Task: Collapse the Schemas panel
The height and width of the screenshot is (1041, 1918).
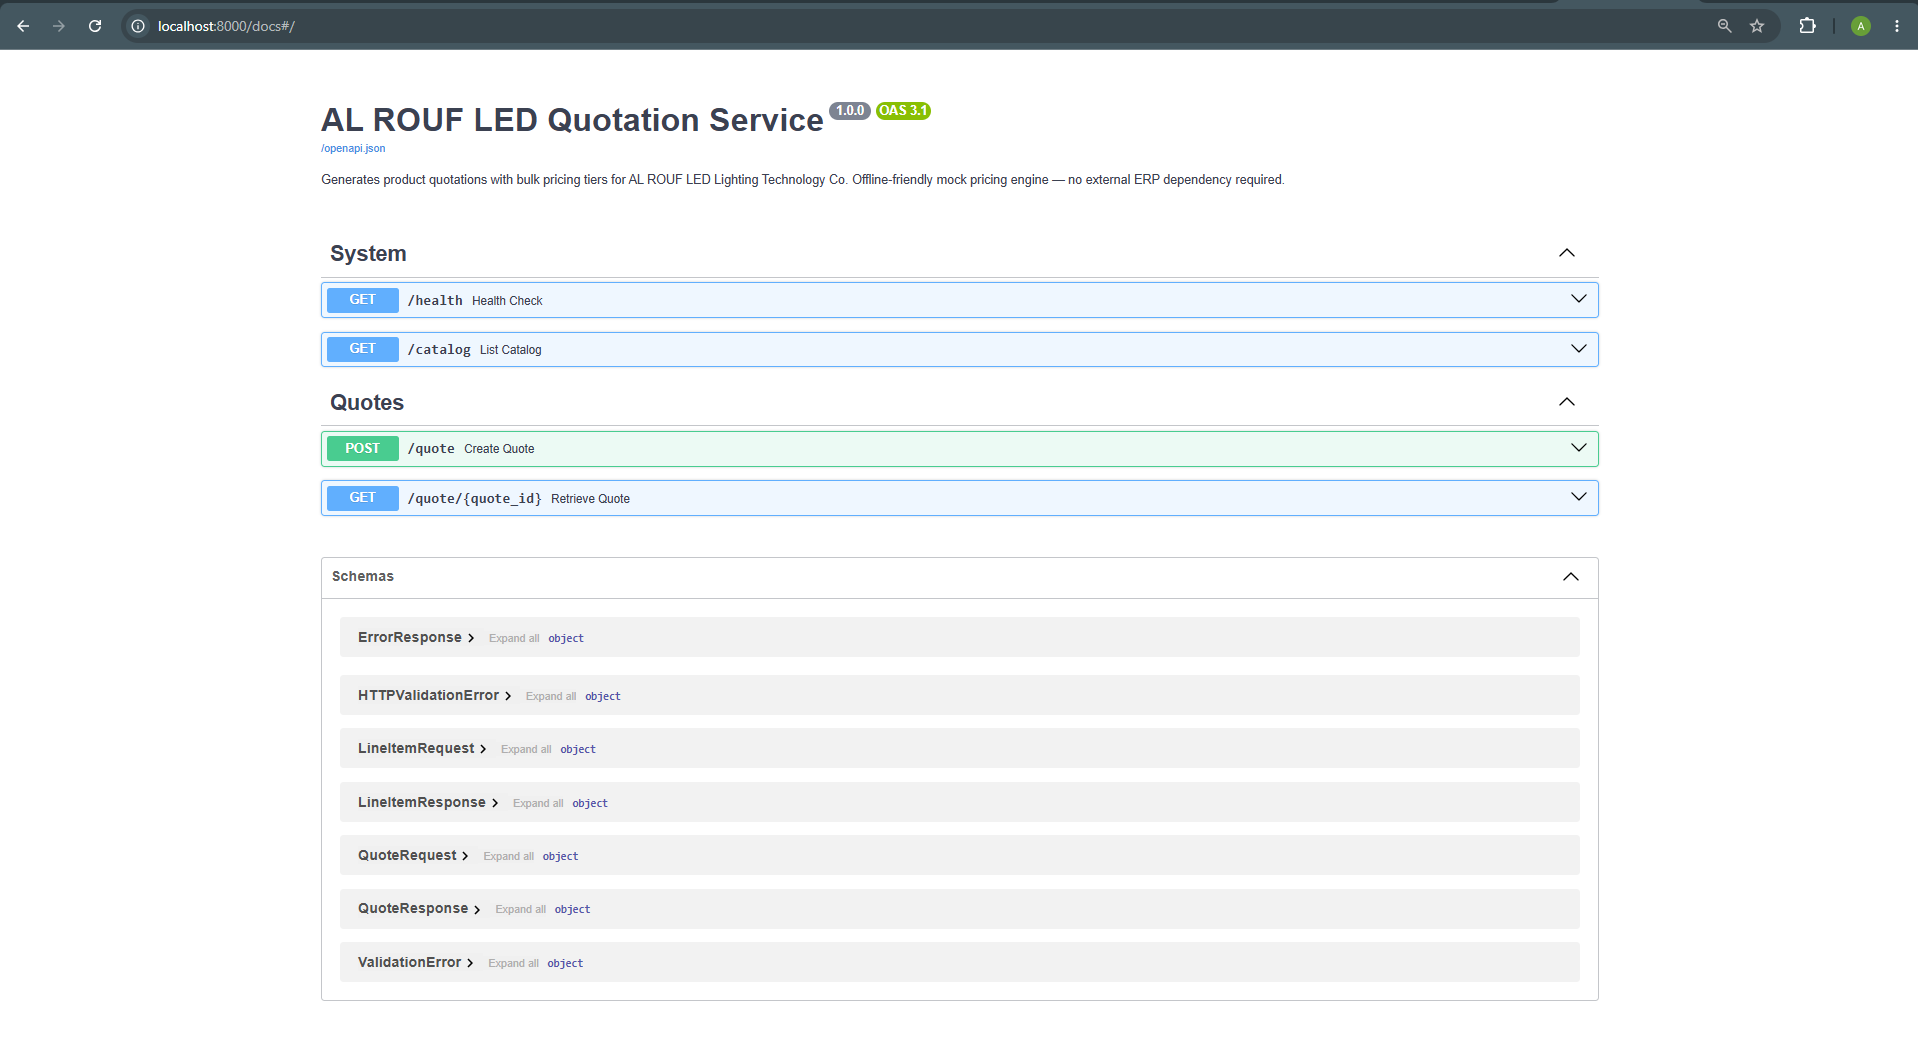Action: (x=1571, y=577)
